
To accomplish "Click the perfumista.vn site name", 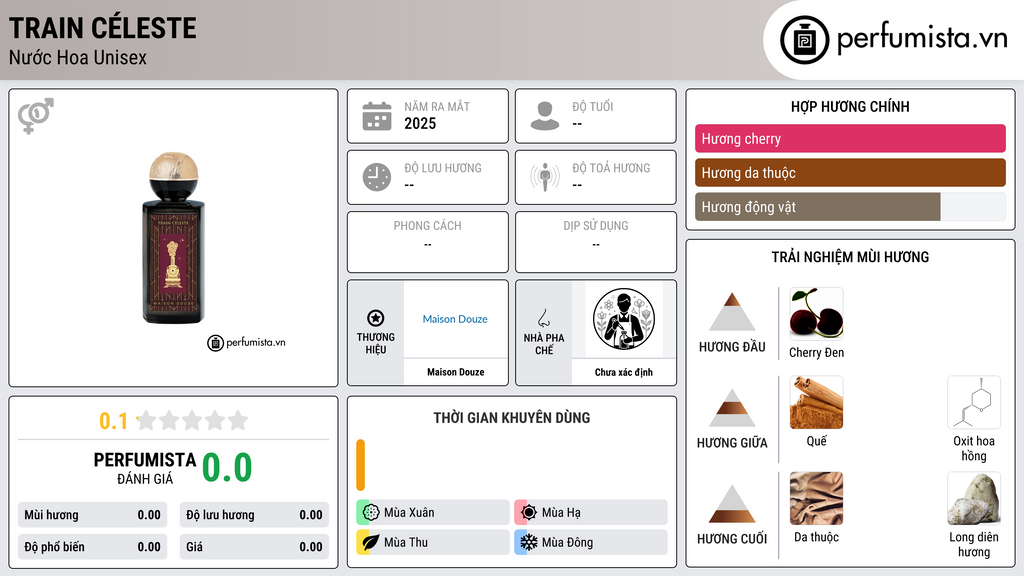I will (x=922, y=39).
